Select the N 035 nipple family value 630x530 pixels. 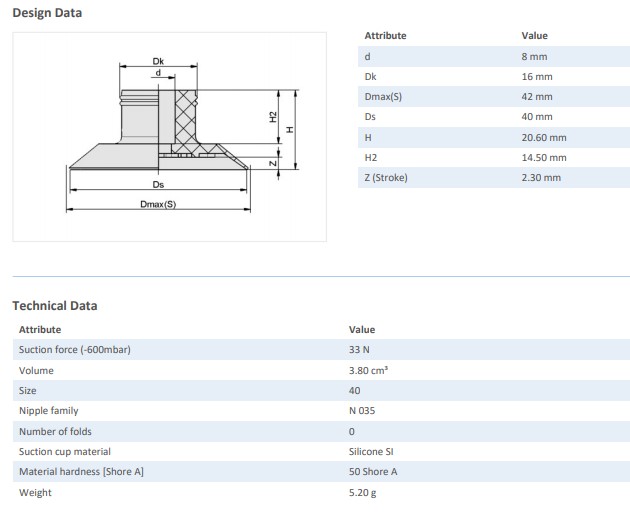[362, 410]
